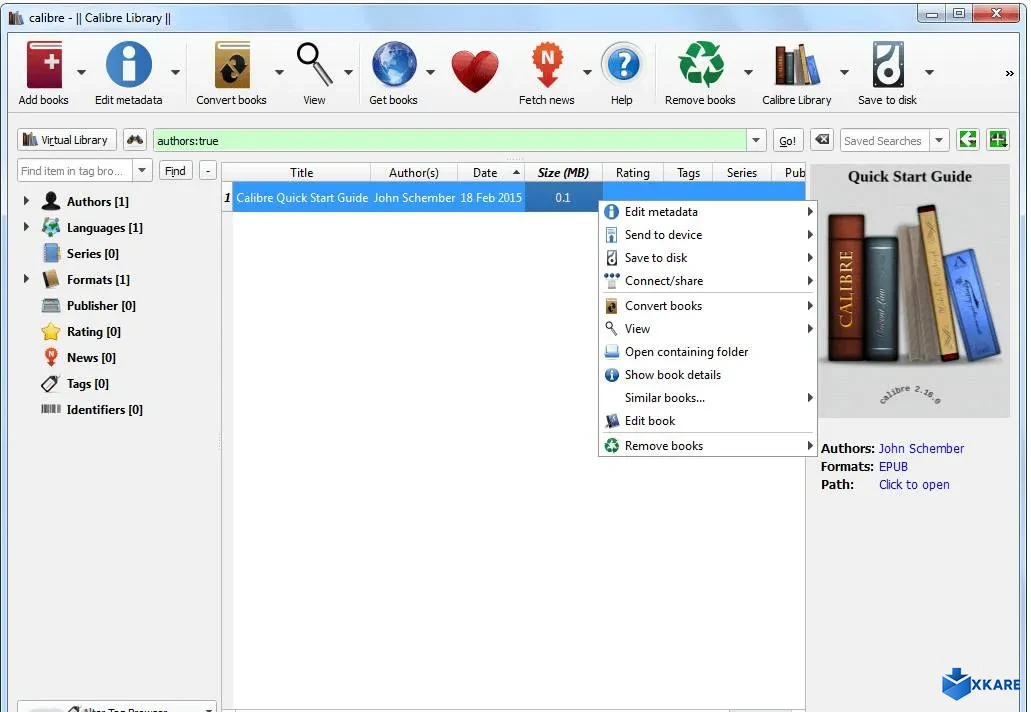This screenshot has height=712, width=1031.
Task: Expand the Languages tree node arrow
Action: (26, 227)
